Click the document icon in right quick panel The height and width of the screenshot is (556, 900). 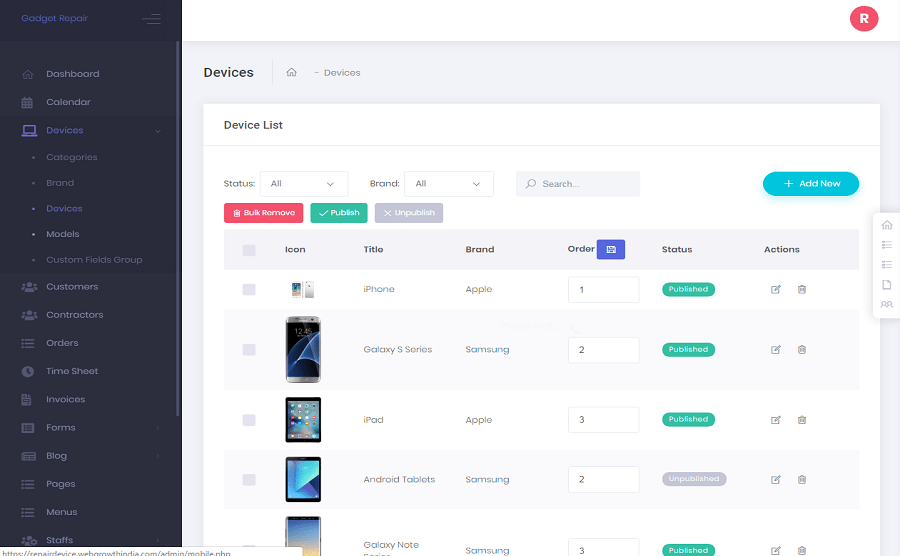pos(887,285)
